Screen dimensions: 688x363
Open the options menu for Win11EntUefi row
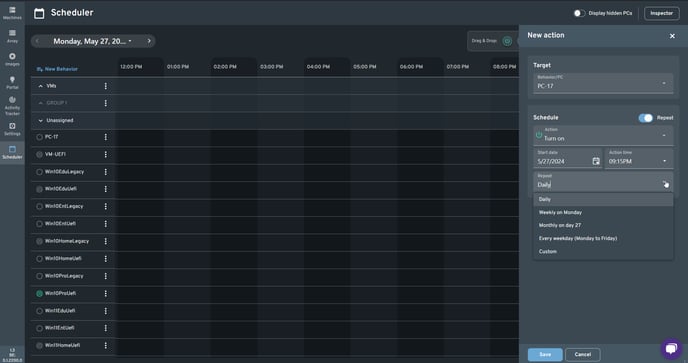coord(106,328)
